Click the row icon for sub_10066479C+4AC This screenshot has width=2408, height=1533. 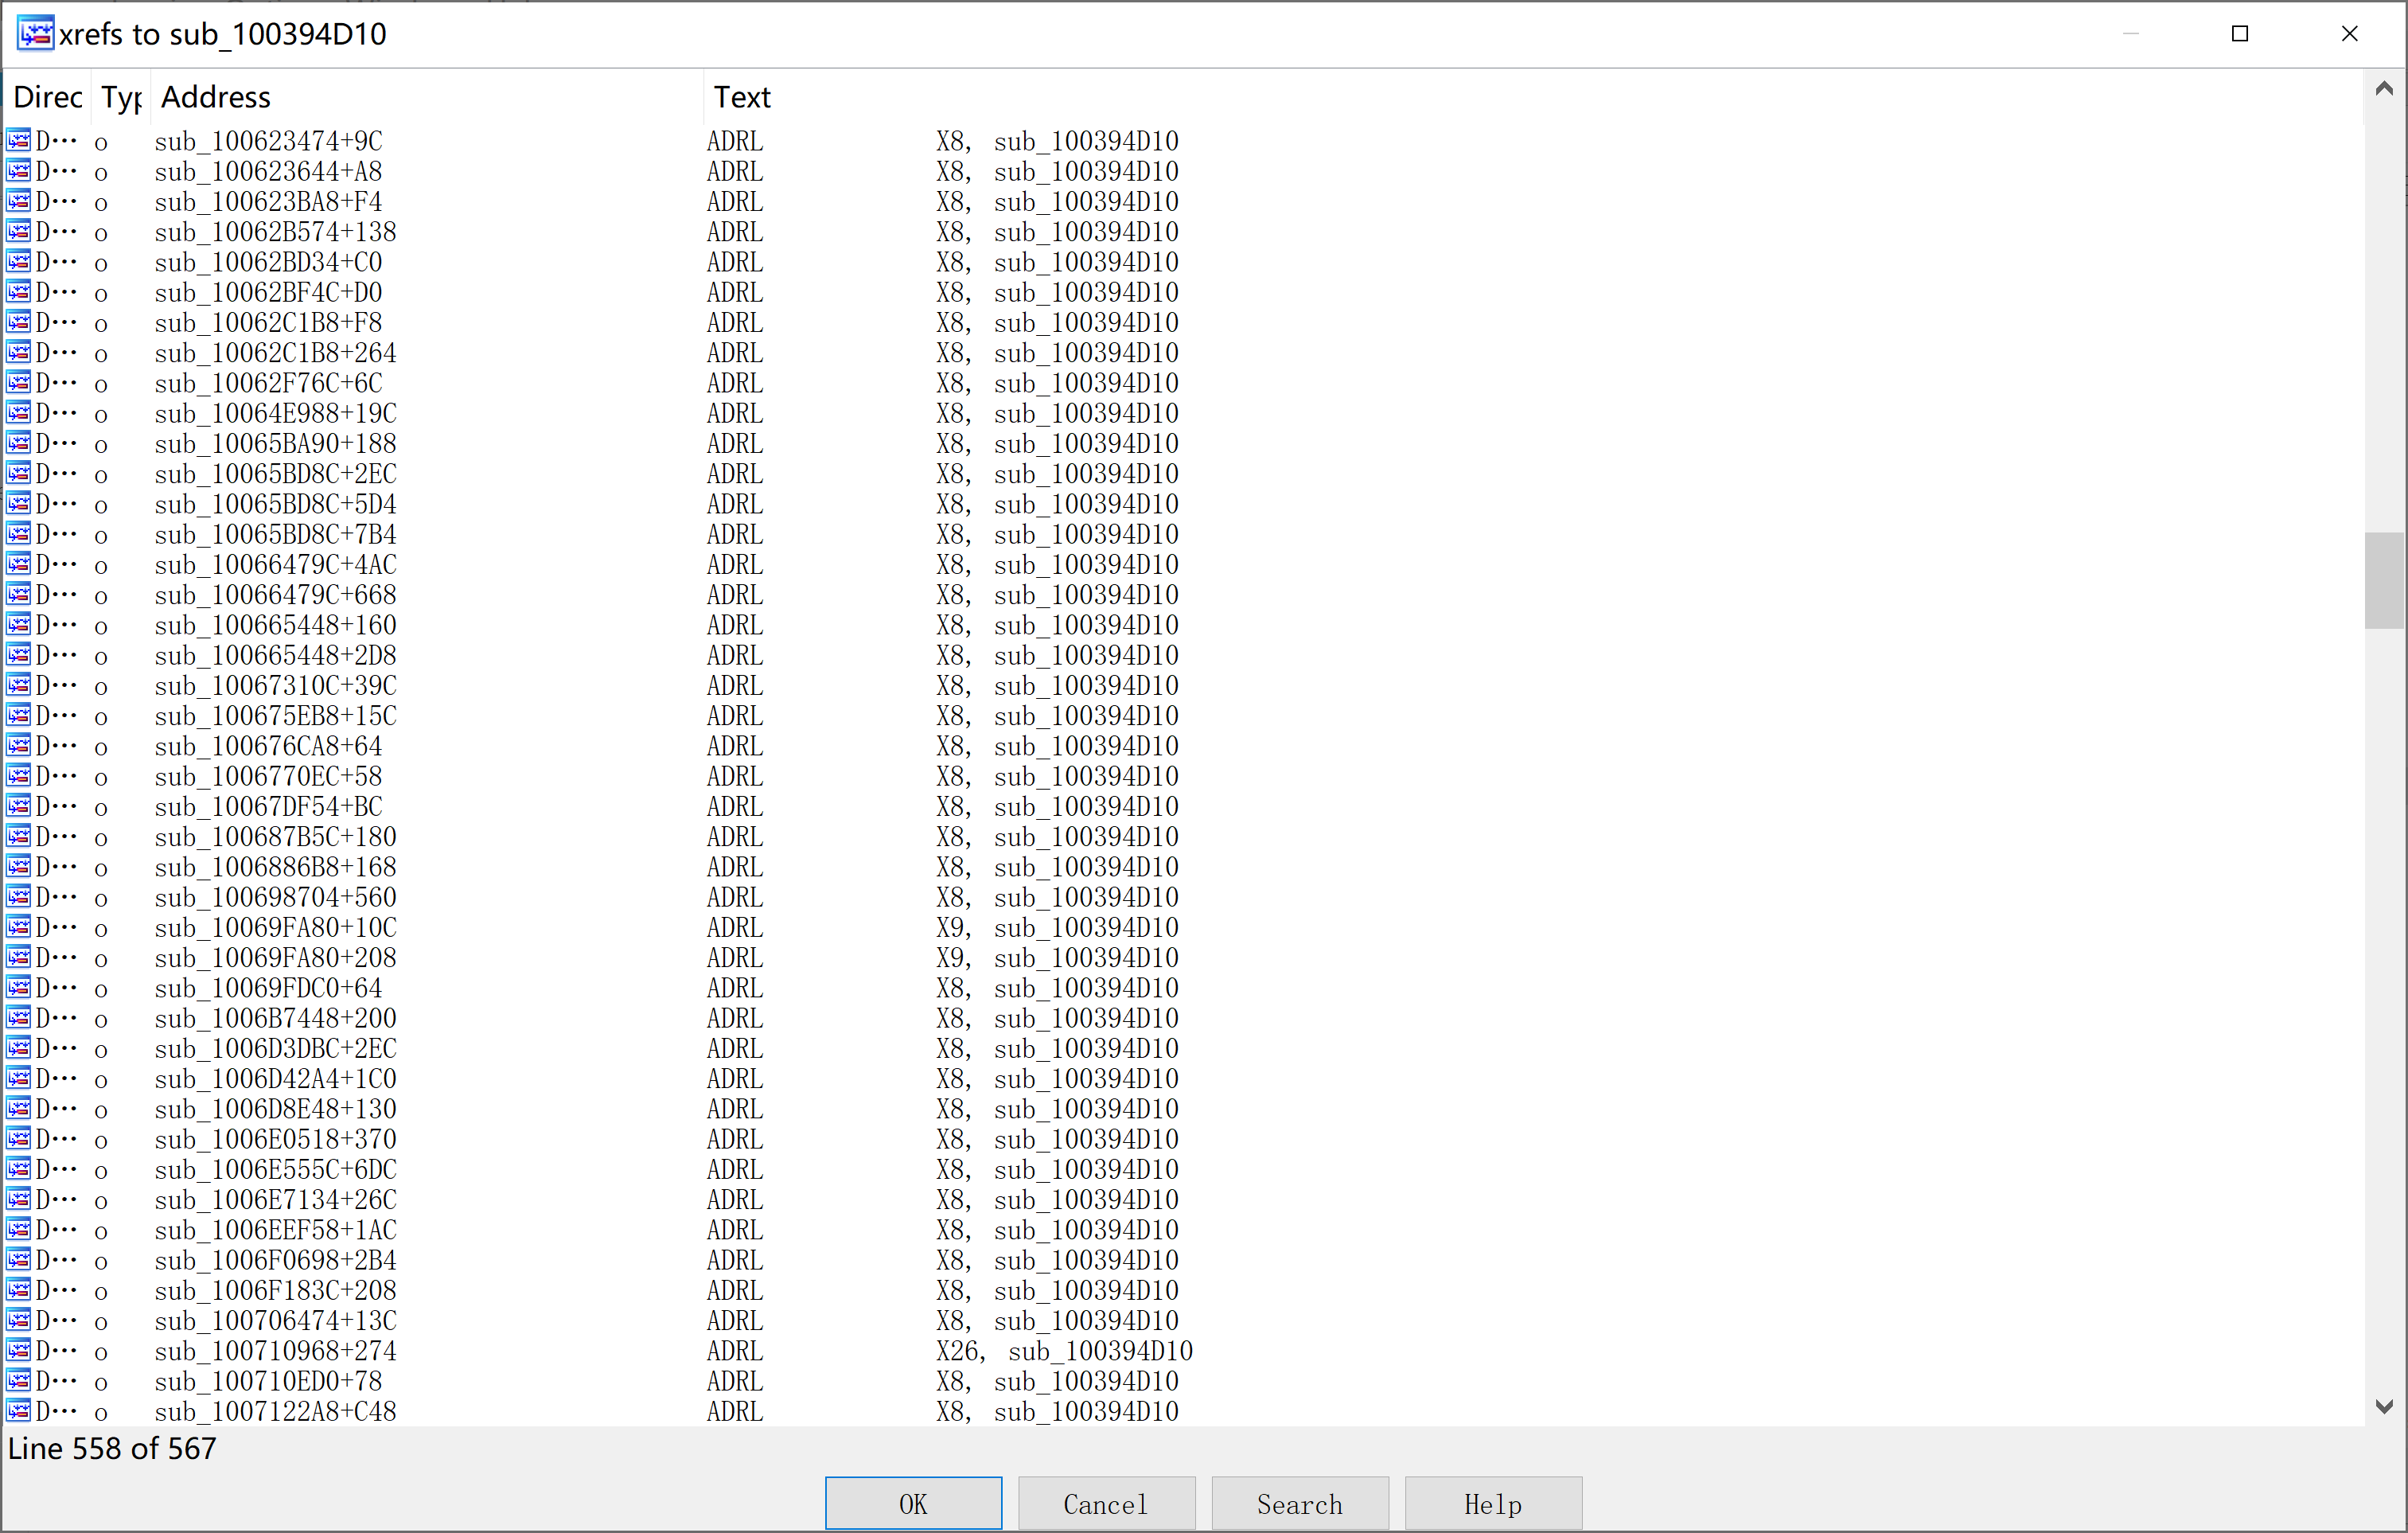click(18, 564)
